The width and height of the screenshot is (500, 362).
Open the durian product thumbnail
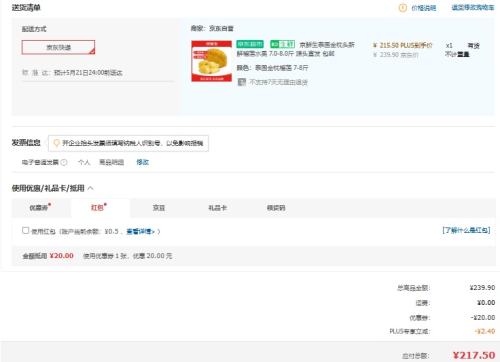click(212, 61)
